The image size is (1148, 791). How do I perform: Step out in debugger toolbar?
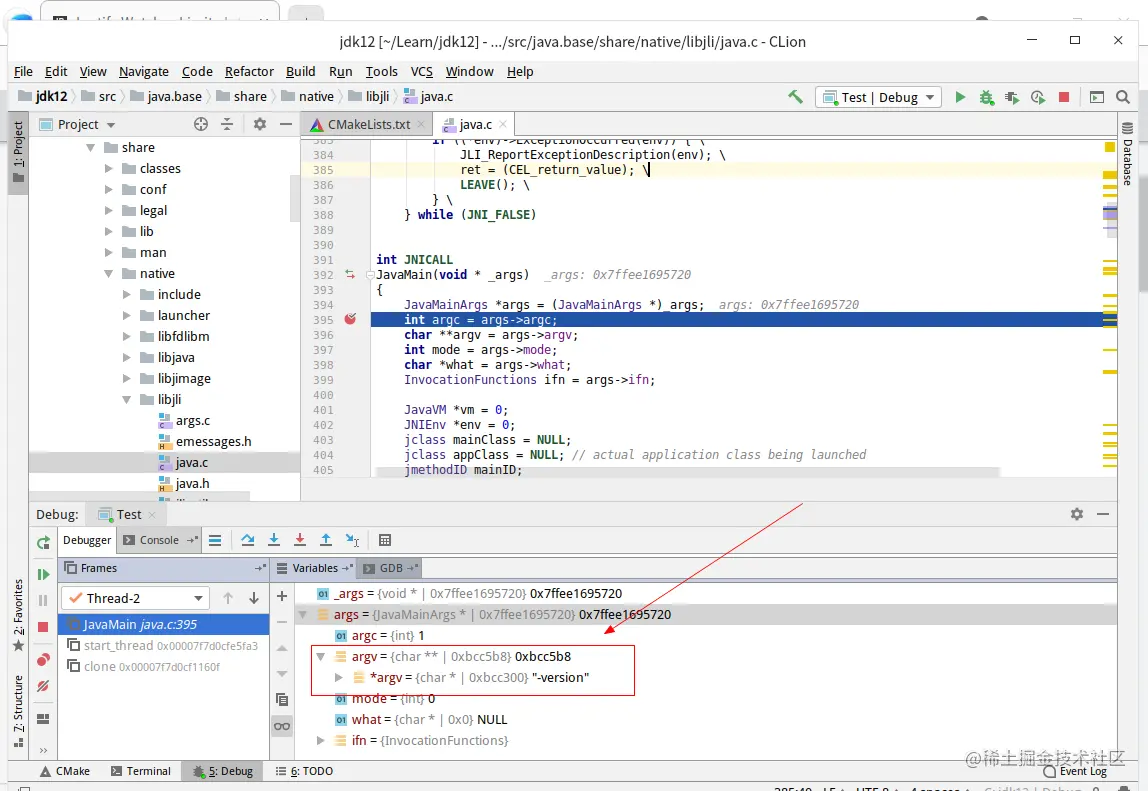[326, 540]
